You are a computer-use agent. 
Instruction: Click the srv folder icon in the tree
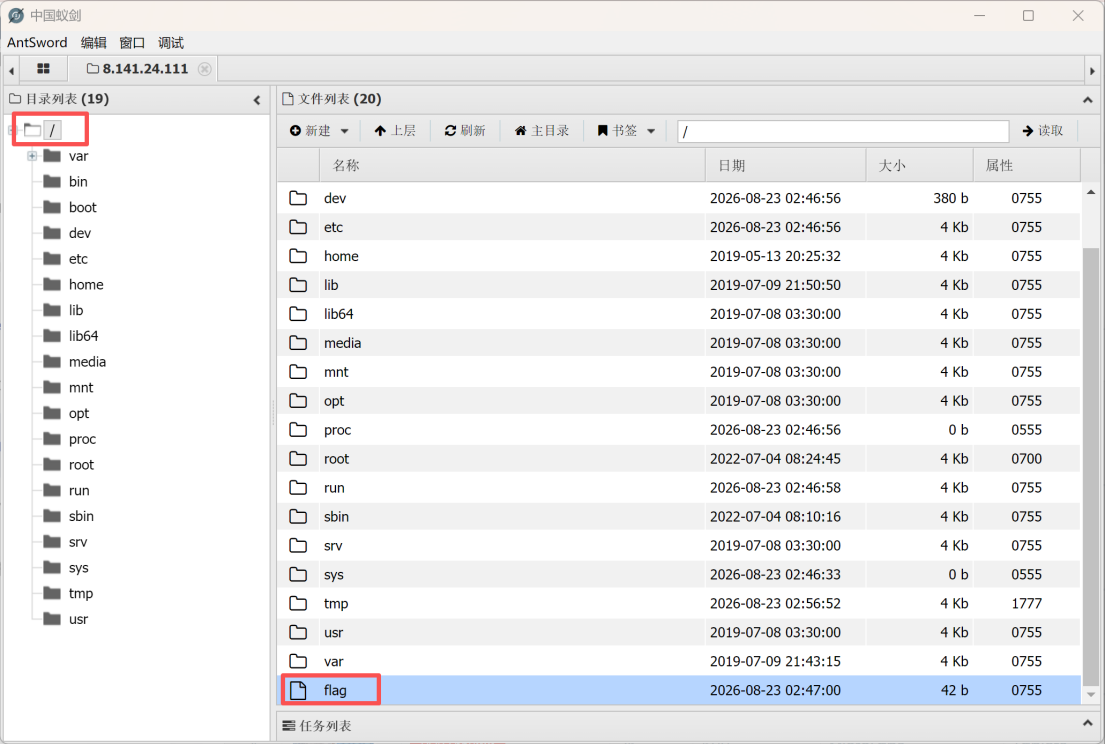click(51, 542)
